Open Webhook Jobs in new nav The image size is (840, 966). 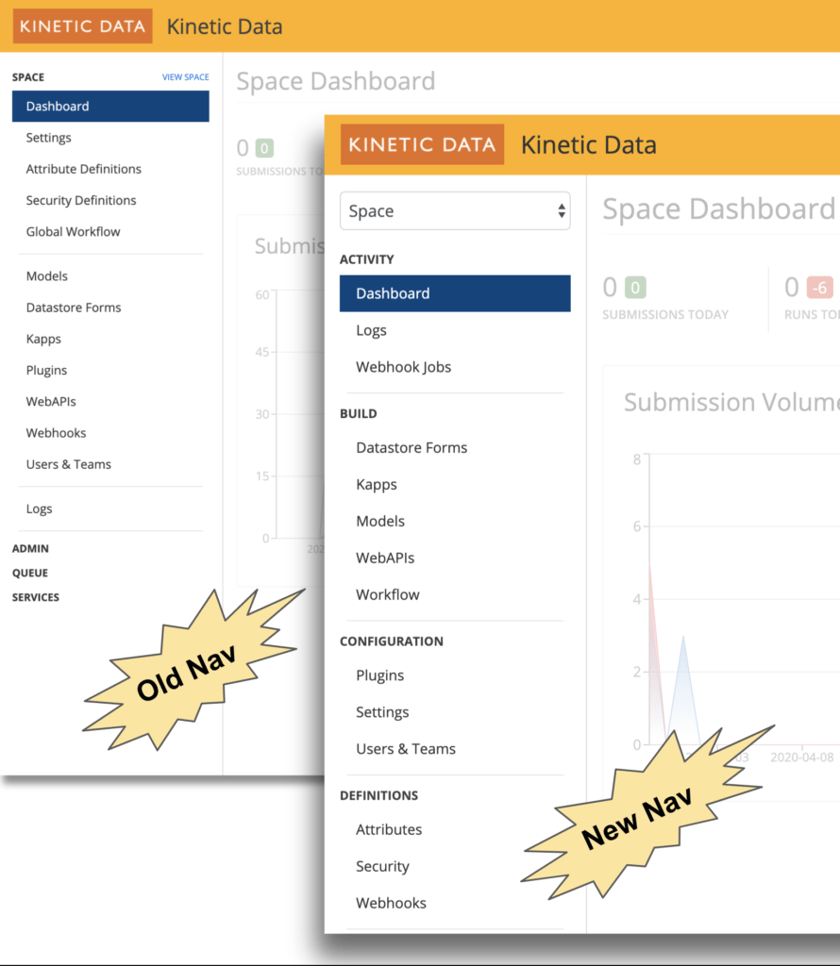(x=404, y=367)
